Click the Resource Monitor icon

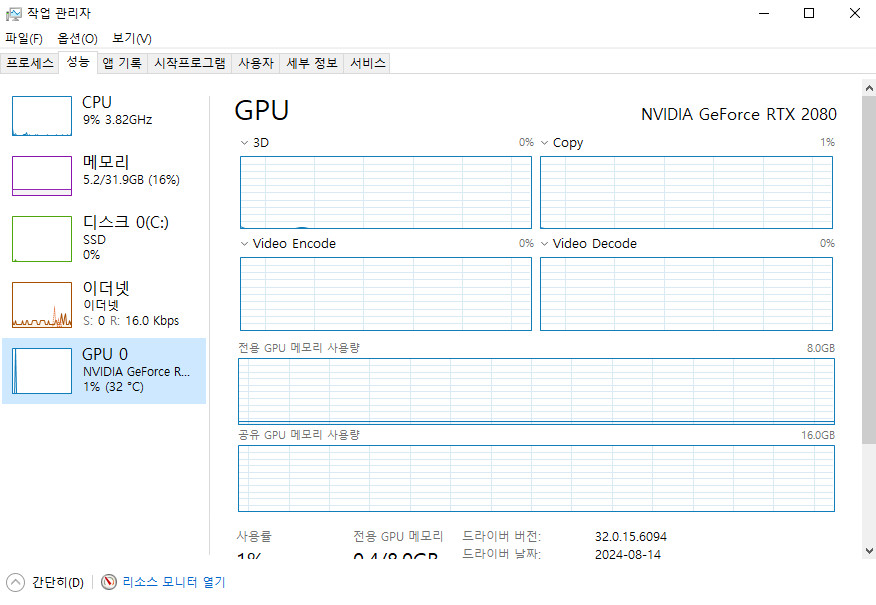108,582
